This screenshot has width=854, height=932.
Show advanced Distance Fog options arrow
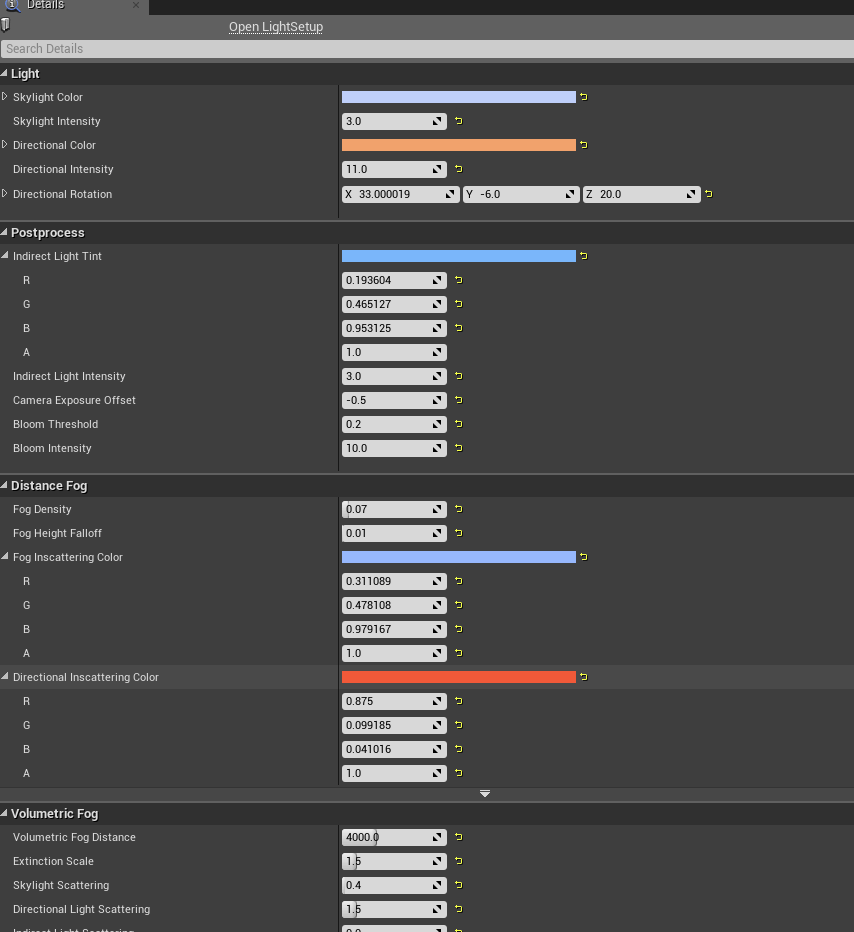[485, 794]
